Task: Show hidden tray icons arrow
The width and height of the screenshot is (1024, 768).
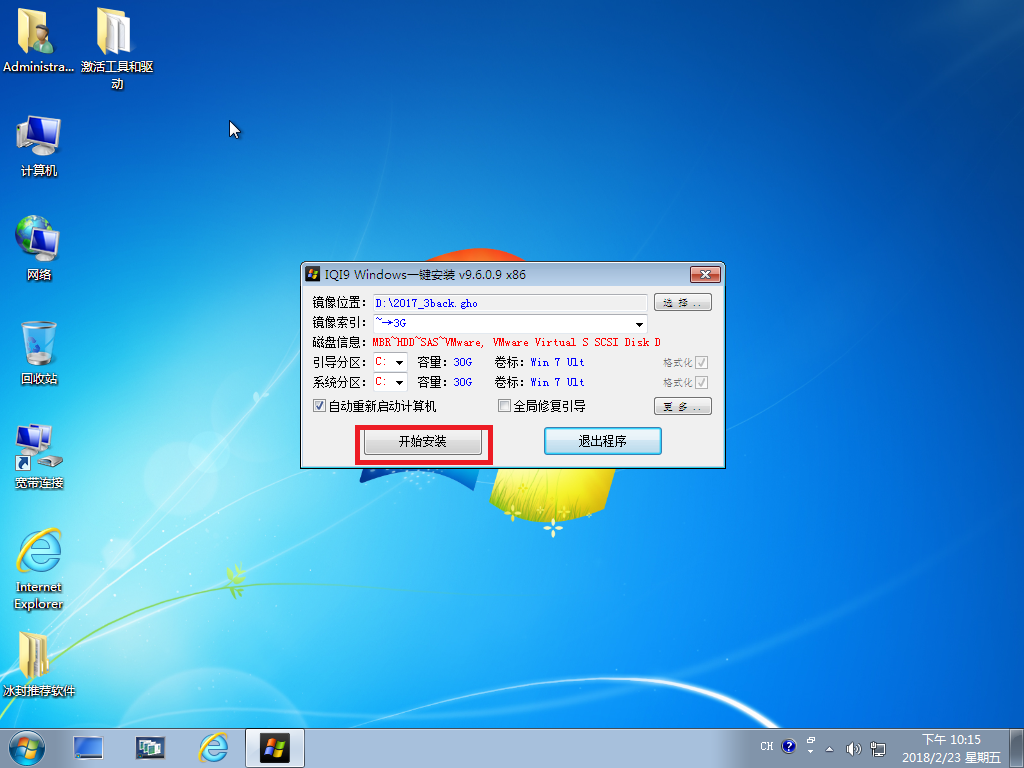Action: pos(829,749)
